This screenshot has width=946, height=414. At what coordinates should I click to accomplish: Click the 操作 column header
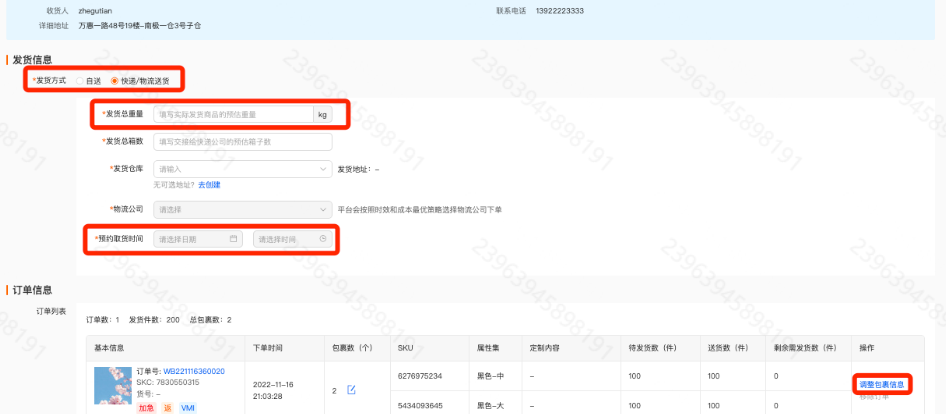pos(866,348)
